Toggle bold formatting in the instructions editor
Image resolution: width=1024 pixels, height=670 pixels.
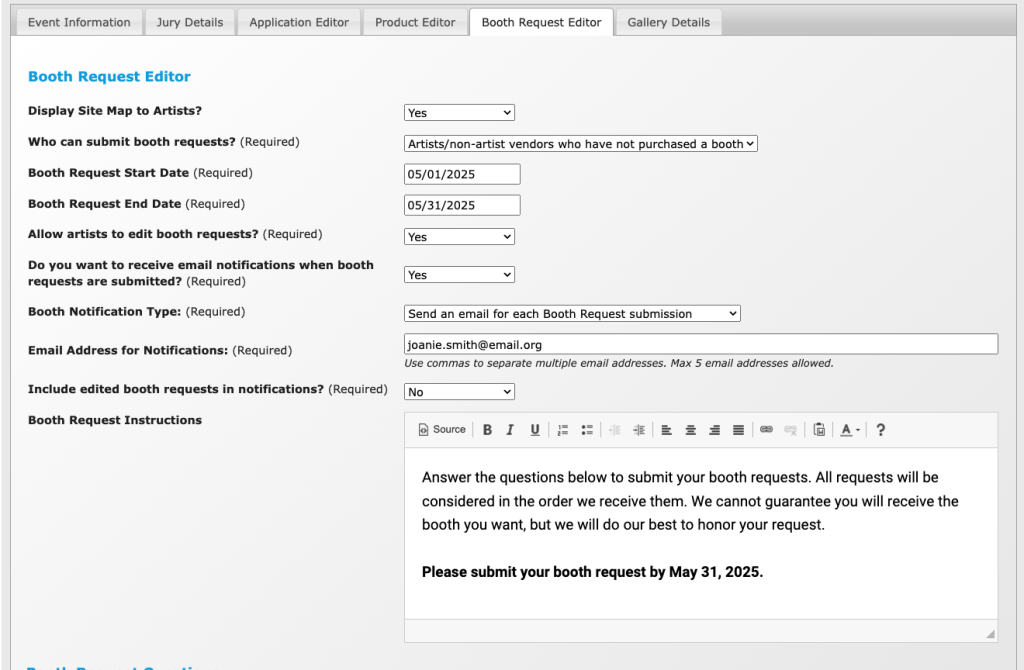click(487, 430)
